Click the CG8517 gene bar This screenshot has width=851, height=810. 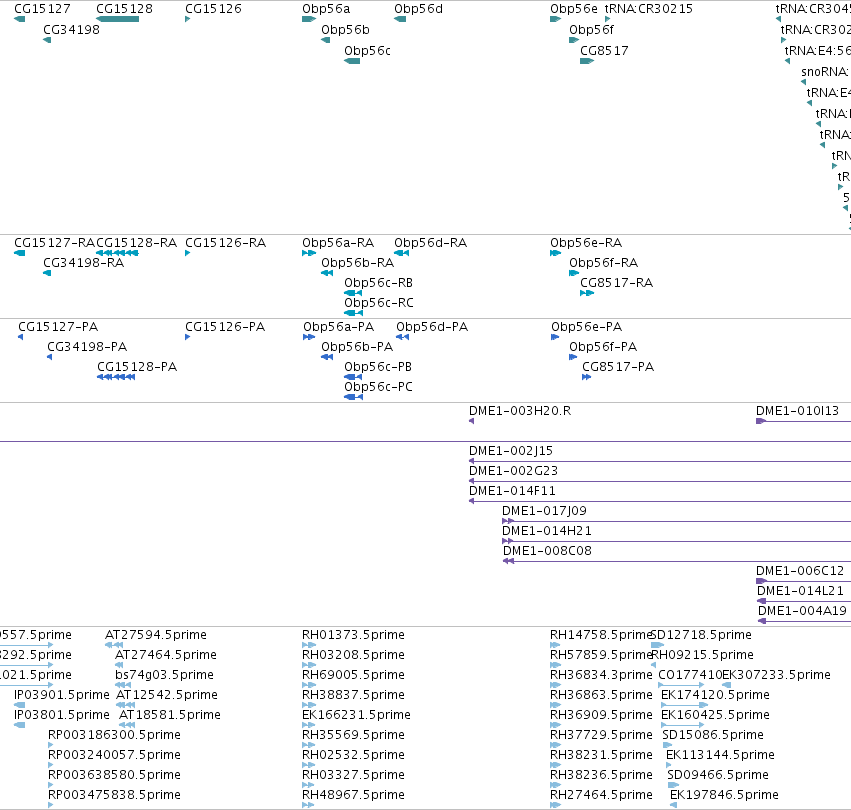pyautogui.click(x=587, y=61)
